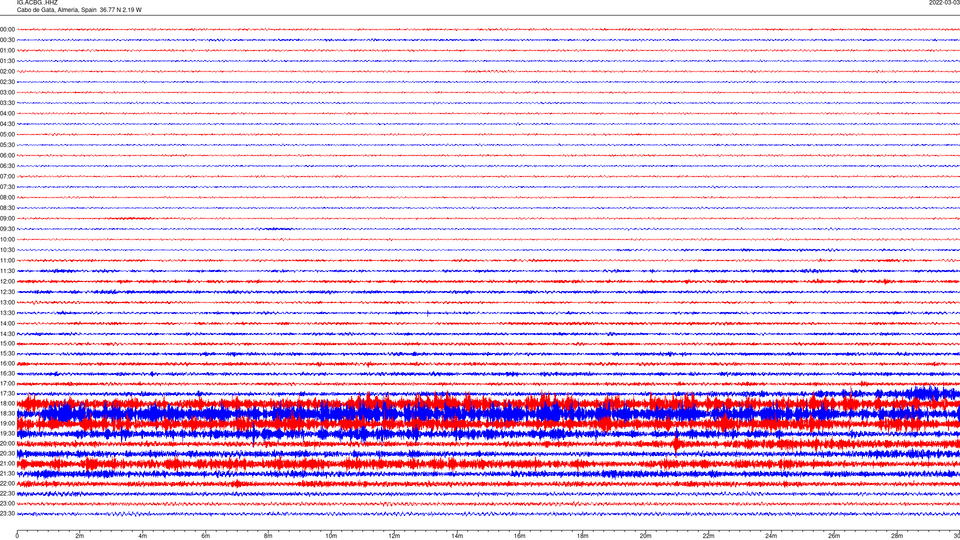Click the 17:30 time label
Screen dimensions: 960x540
point(7,394)
